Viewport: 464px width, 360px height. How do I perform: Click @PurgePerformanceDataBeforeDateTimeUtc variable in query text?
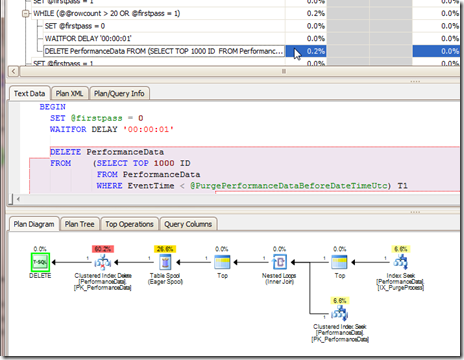pos(289,186)
